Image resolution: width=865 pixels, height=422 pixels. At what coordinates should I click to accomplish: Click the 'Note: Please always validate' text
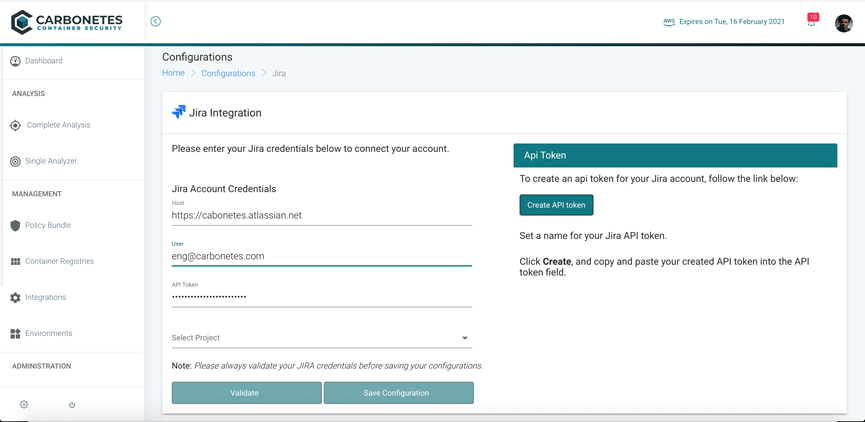328,366
